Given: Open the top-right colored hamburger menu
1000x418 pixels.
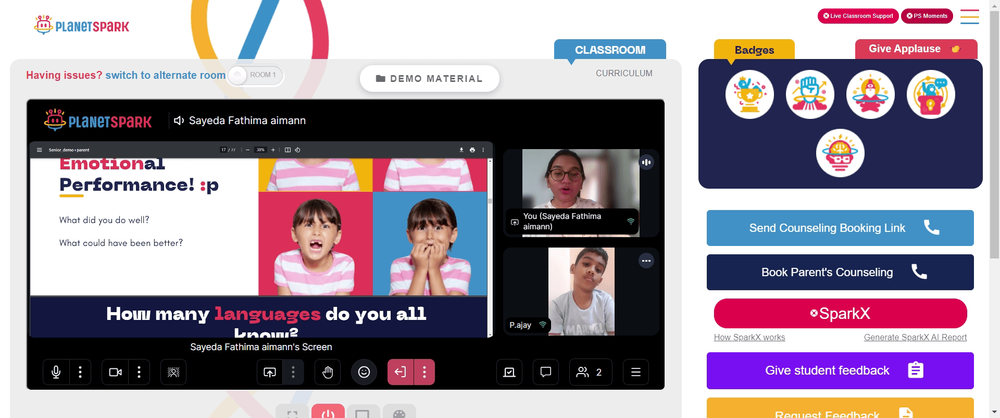Looking at the screenshot, I should click(x=969, y=16).
